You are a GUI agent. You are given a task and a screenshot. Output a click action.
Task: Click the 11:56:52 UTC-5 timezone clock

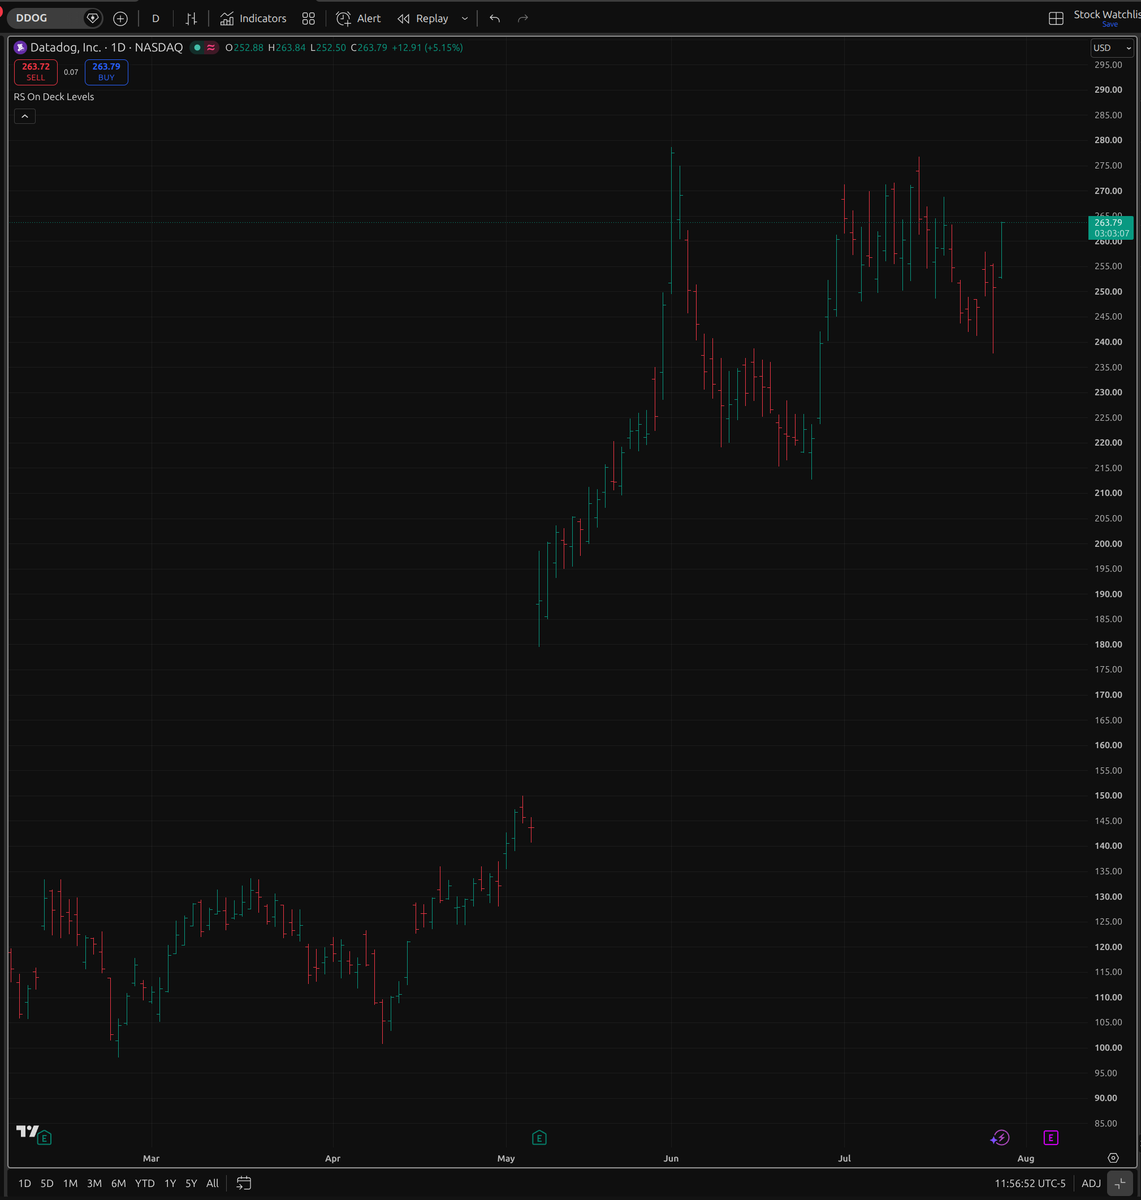1029,1183
